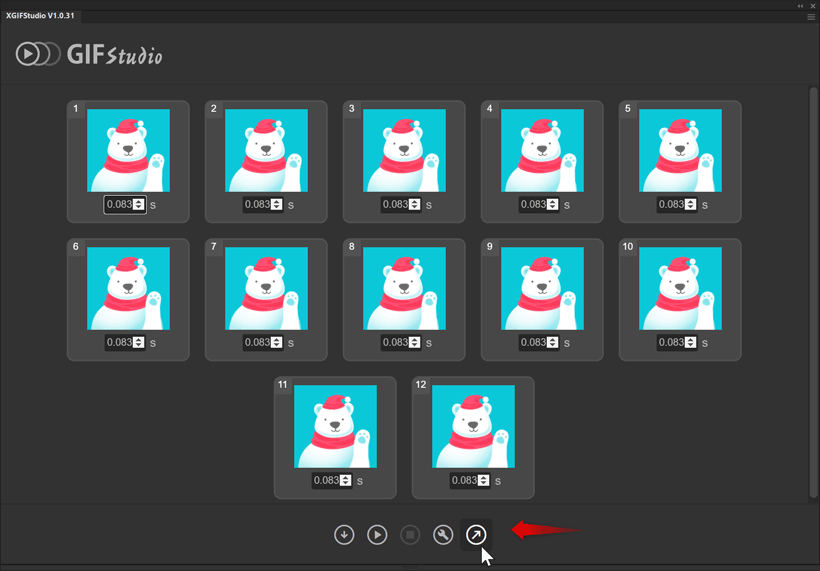The height and width of the screenshot is (571, 820).
Task: Adjust frame 3 duration stepper arrows
Action: (x=415, y=204)
